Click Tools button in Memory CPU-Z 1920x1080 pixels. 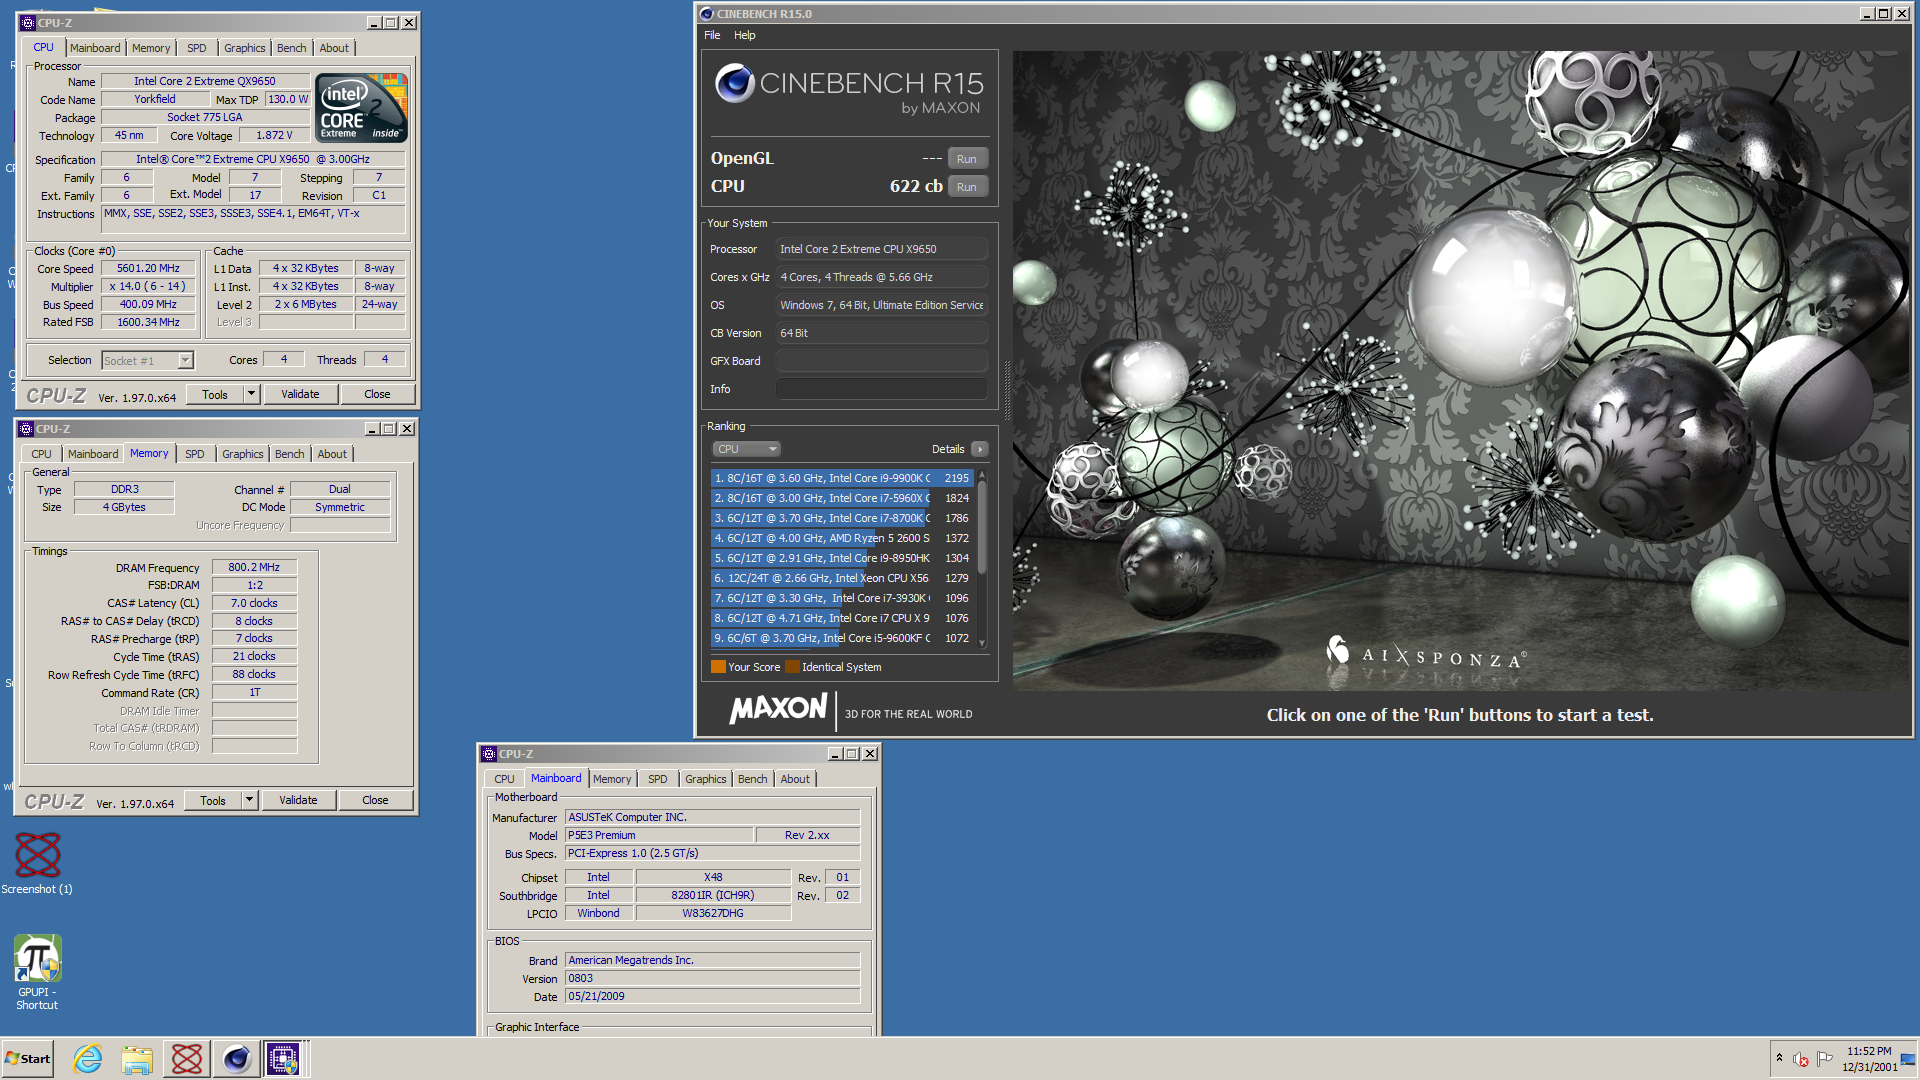point(213,800)
